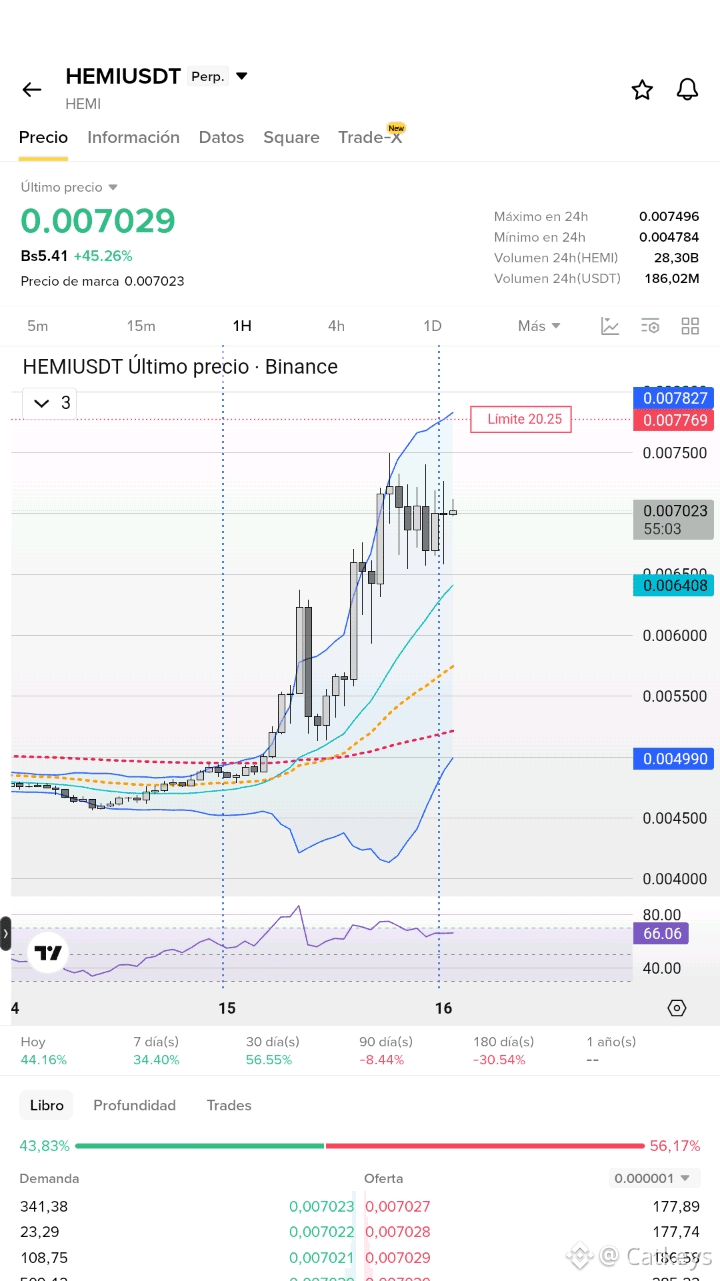Select the 15m timeframe

[141, 326]
